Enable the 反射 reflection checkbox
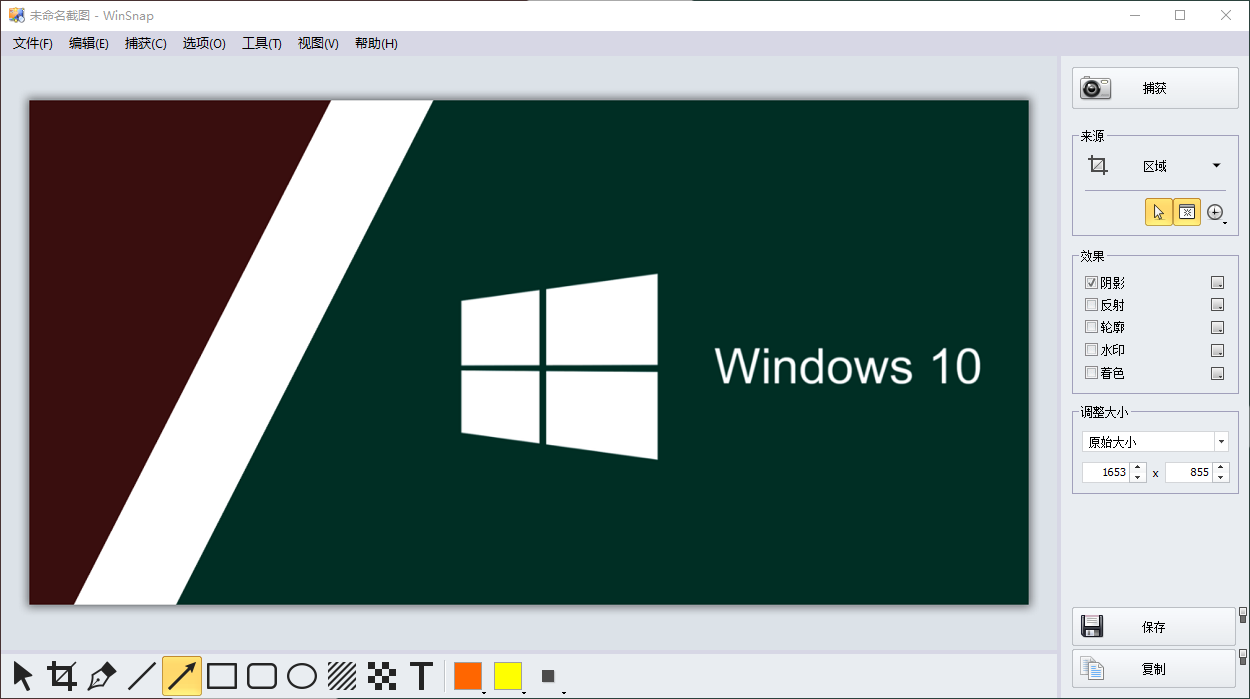The width and height of the screenshot is (1250, 699). click(1091, 305)
